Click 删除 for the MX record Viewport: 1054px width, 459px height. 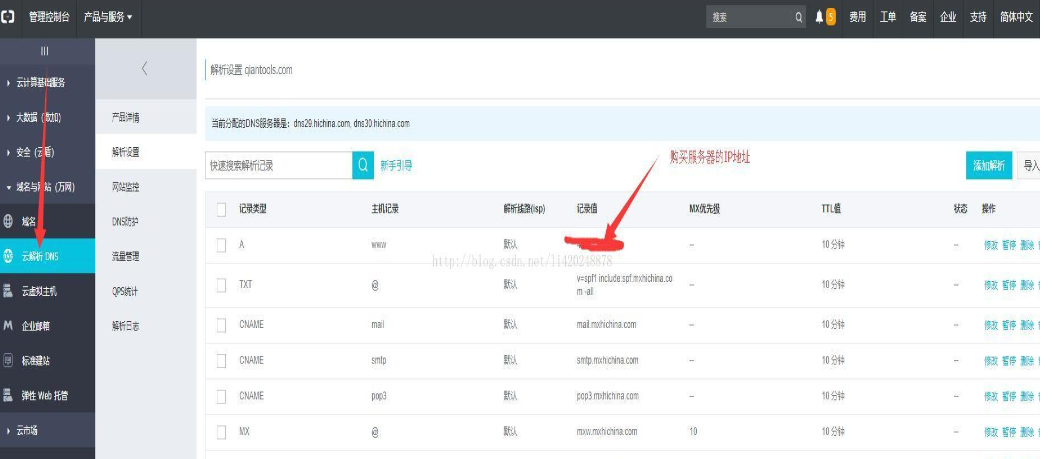(1027, 432)
